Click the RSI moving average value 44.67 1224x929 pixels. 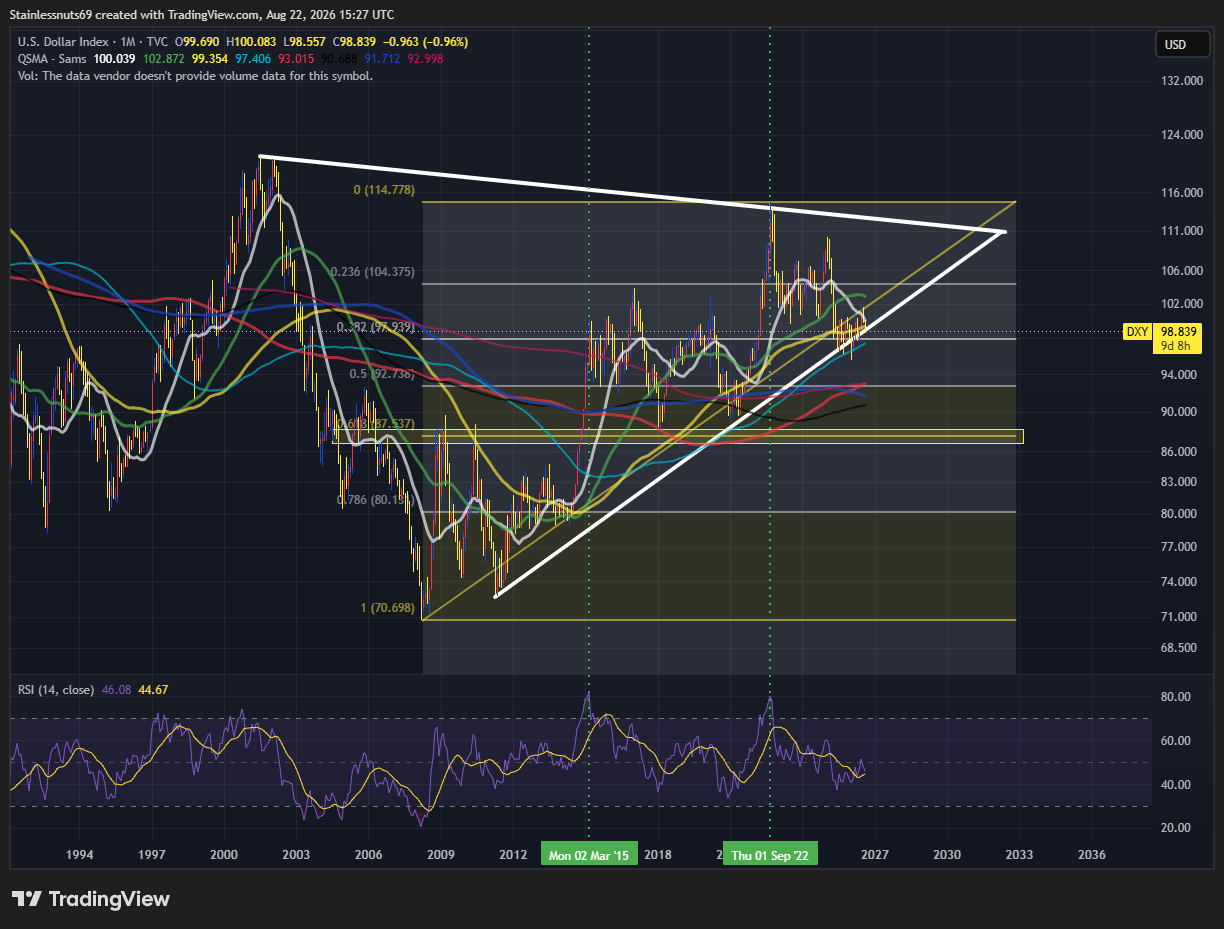[152, 689]
